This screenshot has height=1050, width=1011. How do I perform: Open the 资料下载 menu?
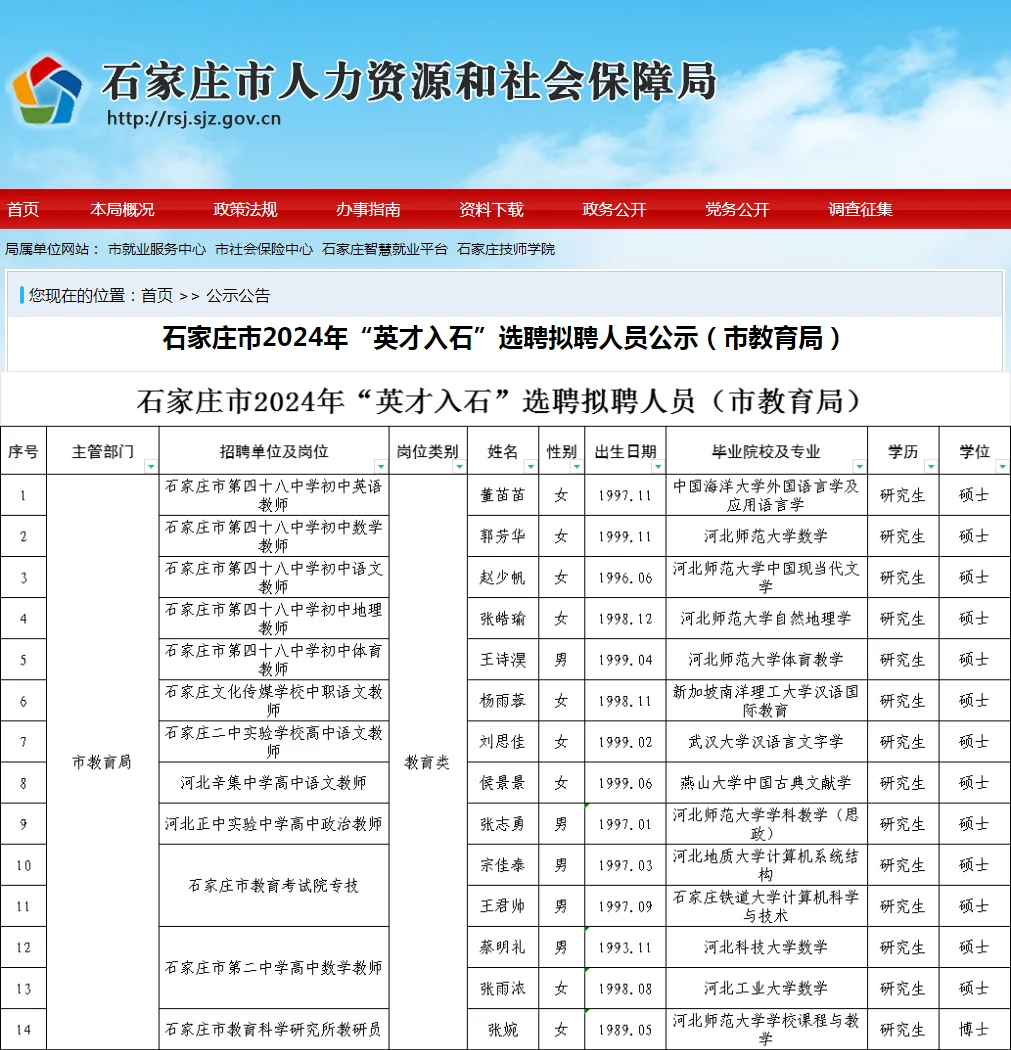[x=490, y=209]
